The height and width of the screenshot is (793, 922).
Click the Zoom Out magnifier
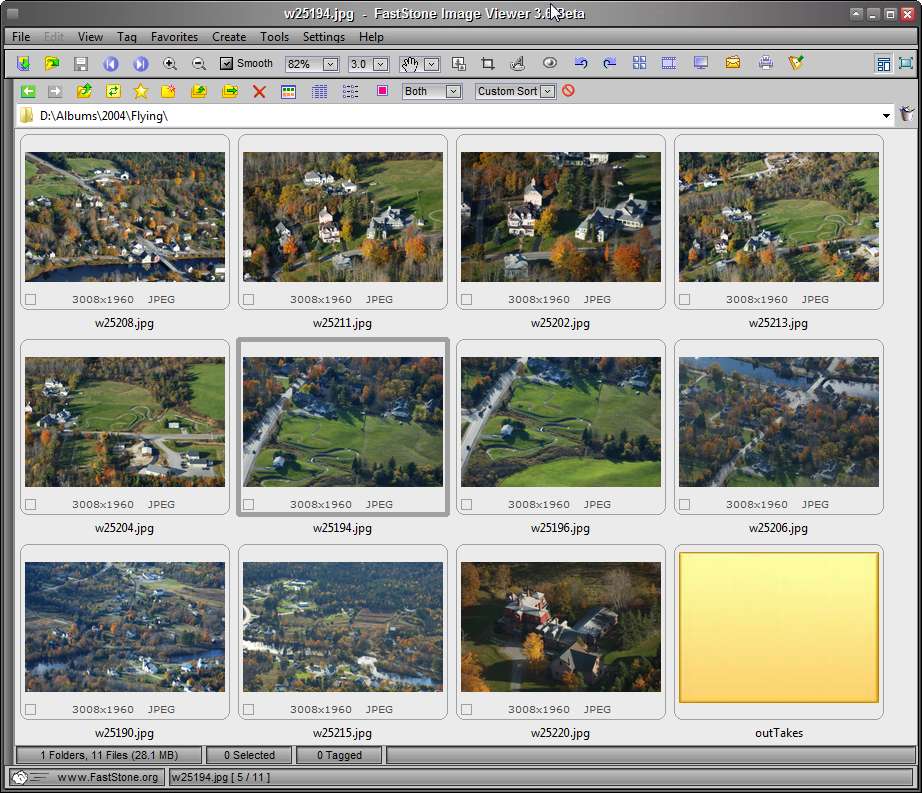click(x=199, y=63)
